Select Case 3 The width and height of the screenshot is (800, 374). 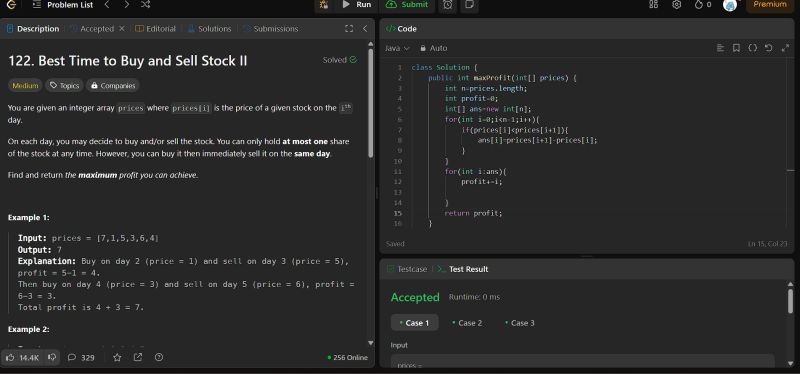point(520,322)
